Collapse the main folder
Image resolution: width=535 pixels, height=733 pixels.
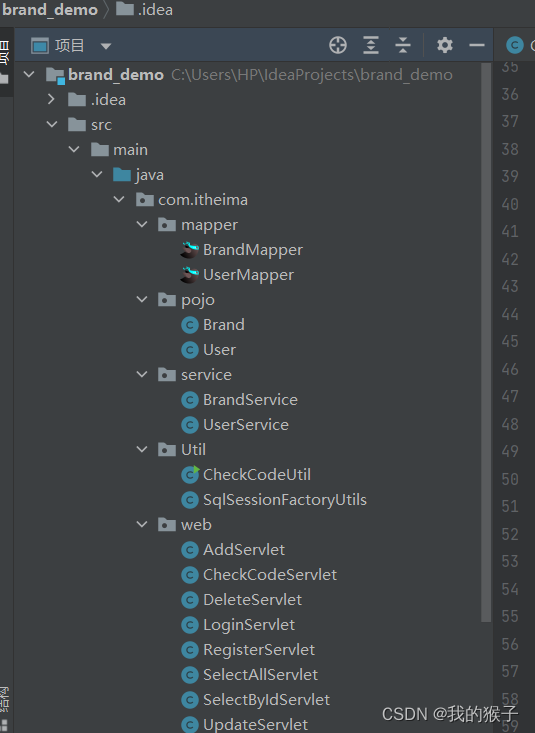74,149
